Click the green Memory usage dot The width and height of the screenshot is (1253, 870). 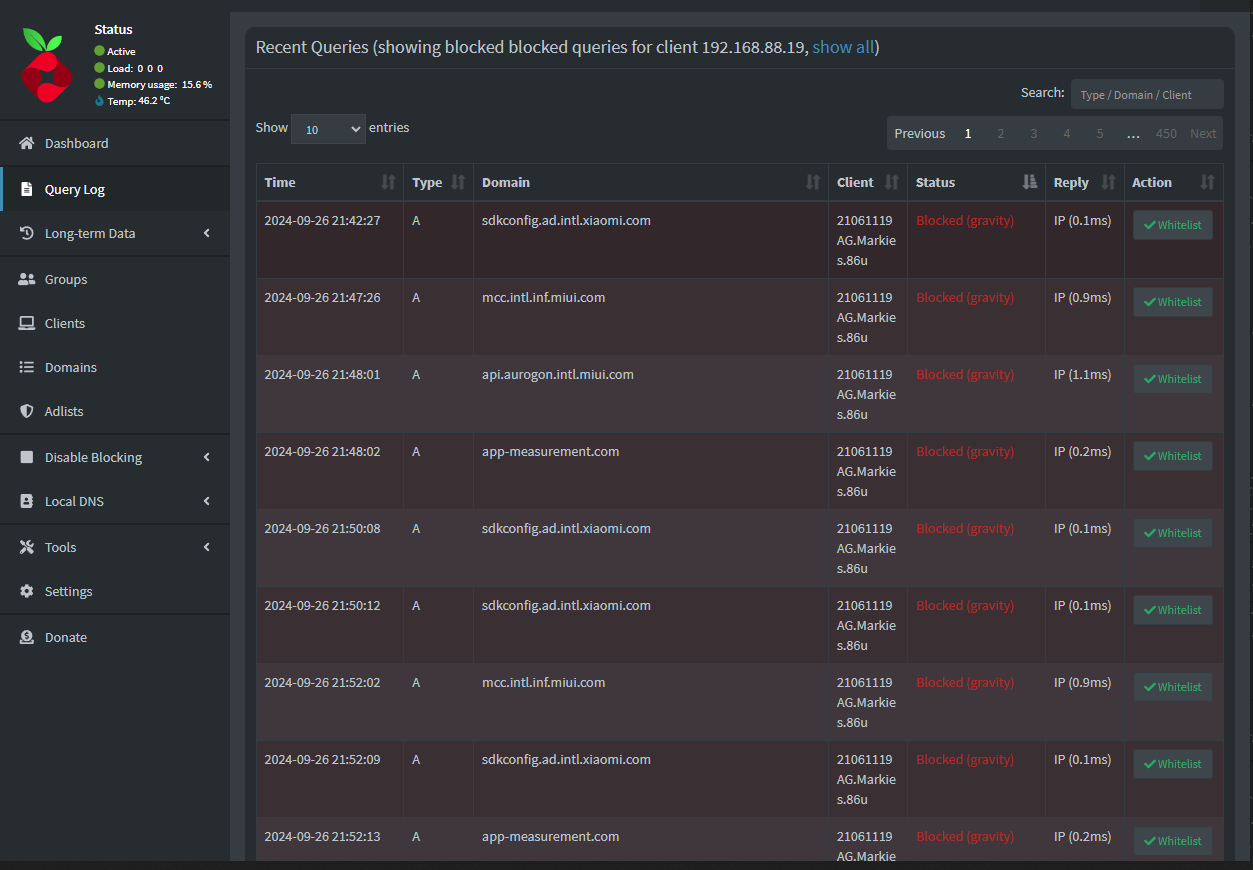pyautogui.click(x=99, y=84)
